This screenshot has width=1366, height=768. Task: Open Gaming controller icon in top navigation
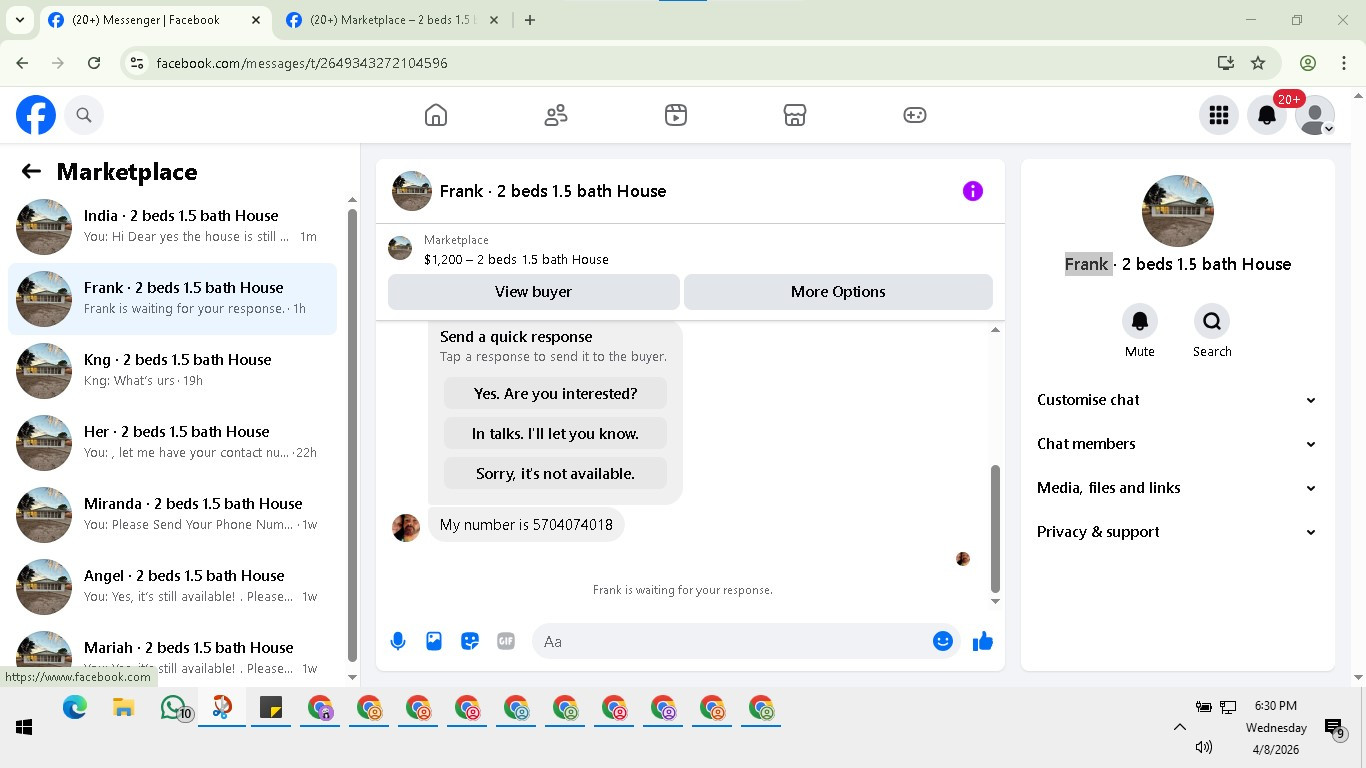point(915,115)
